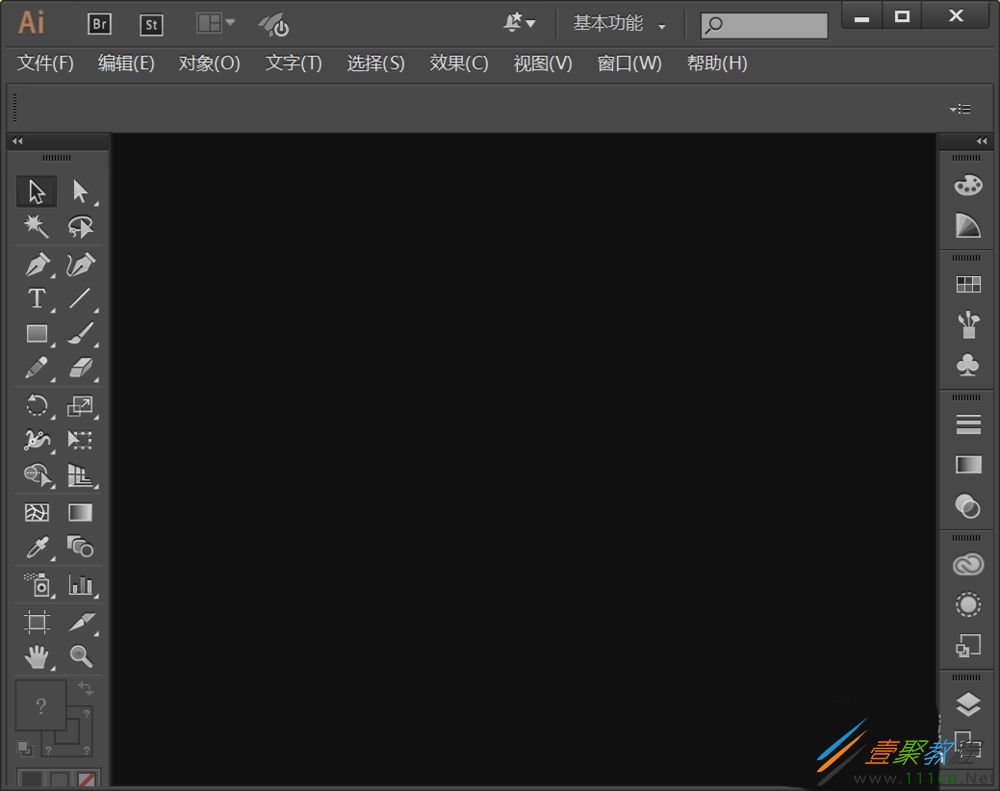Choose the Lasso tool

click(80, 226)
